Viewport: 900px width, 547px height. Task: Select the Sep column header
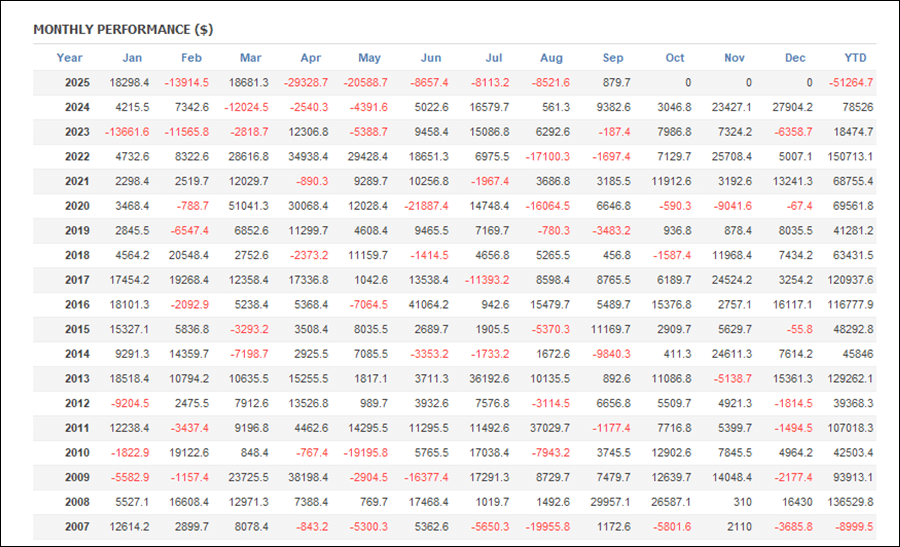pyautogui.click(x=614, y=58)
